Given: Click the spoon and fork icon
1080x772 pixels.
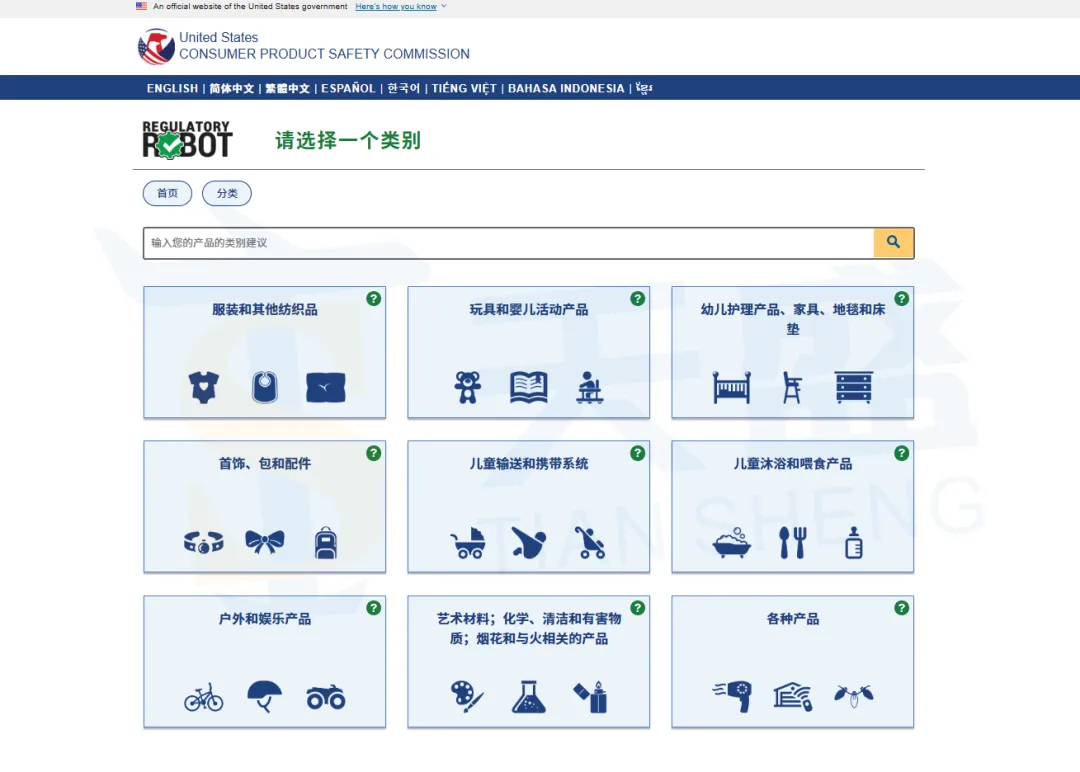Looking at the screenshot, I should pyautogui.click(x=792, y=543).
